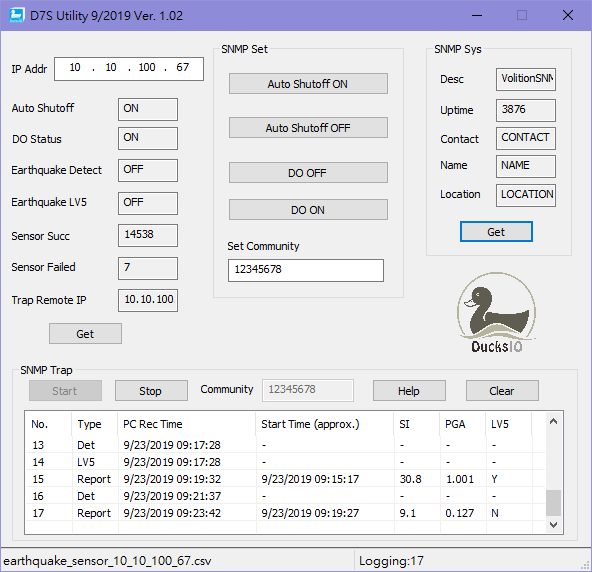
Task: Select trap row 15 Report entry
Action: 285,479
